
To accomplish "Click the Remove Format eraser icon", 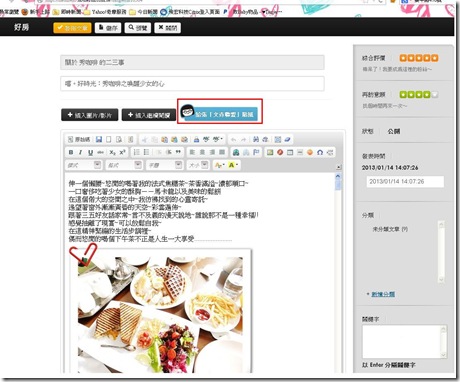I will (287, 139).
